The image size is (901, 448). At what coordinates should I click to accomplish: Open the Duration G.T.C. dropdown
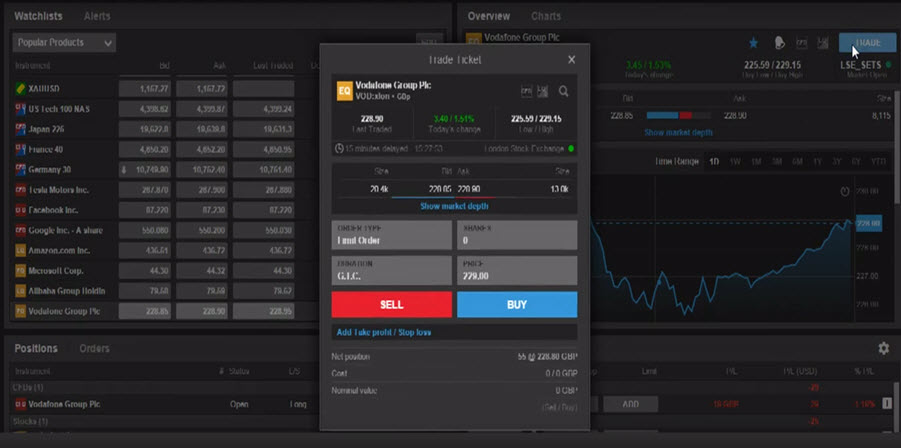click(x=391, y=270)
